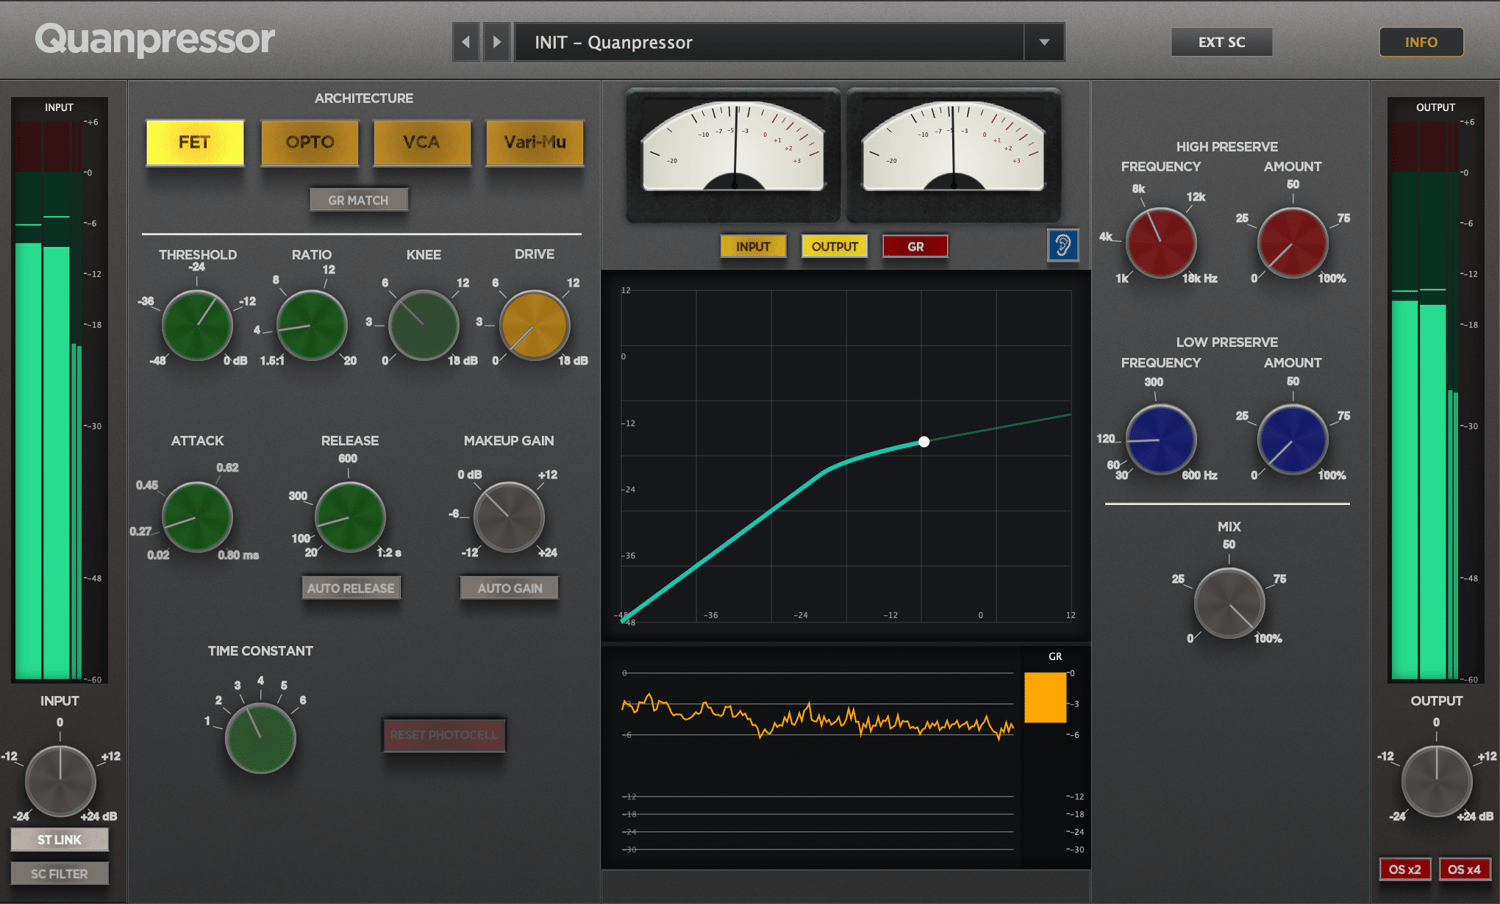Screen dimensions: 1500x904
Task: Click the INPUT gain knob
Action: coord(60,780)
